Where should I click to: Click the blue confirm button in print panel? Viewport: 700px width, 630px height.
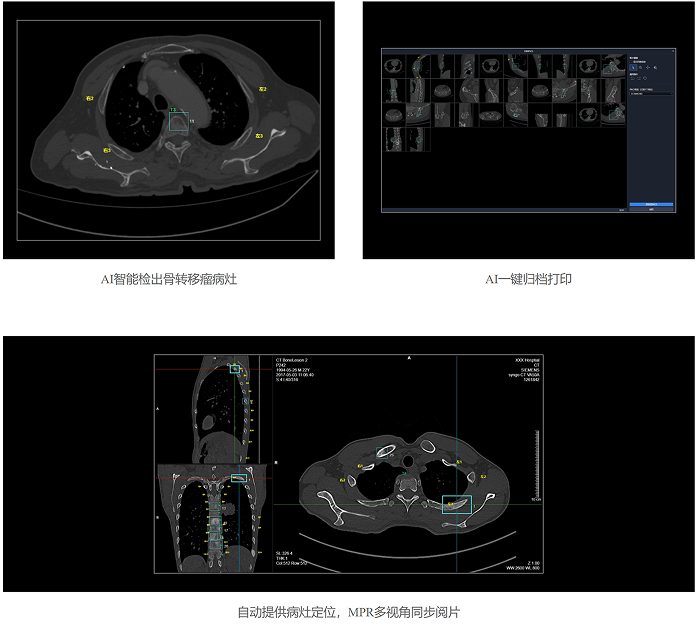pos(651,203)
